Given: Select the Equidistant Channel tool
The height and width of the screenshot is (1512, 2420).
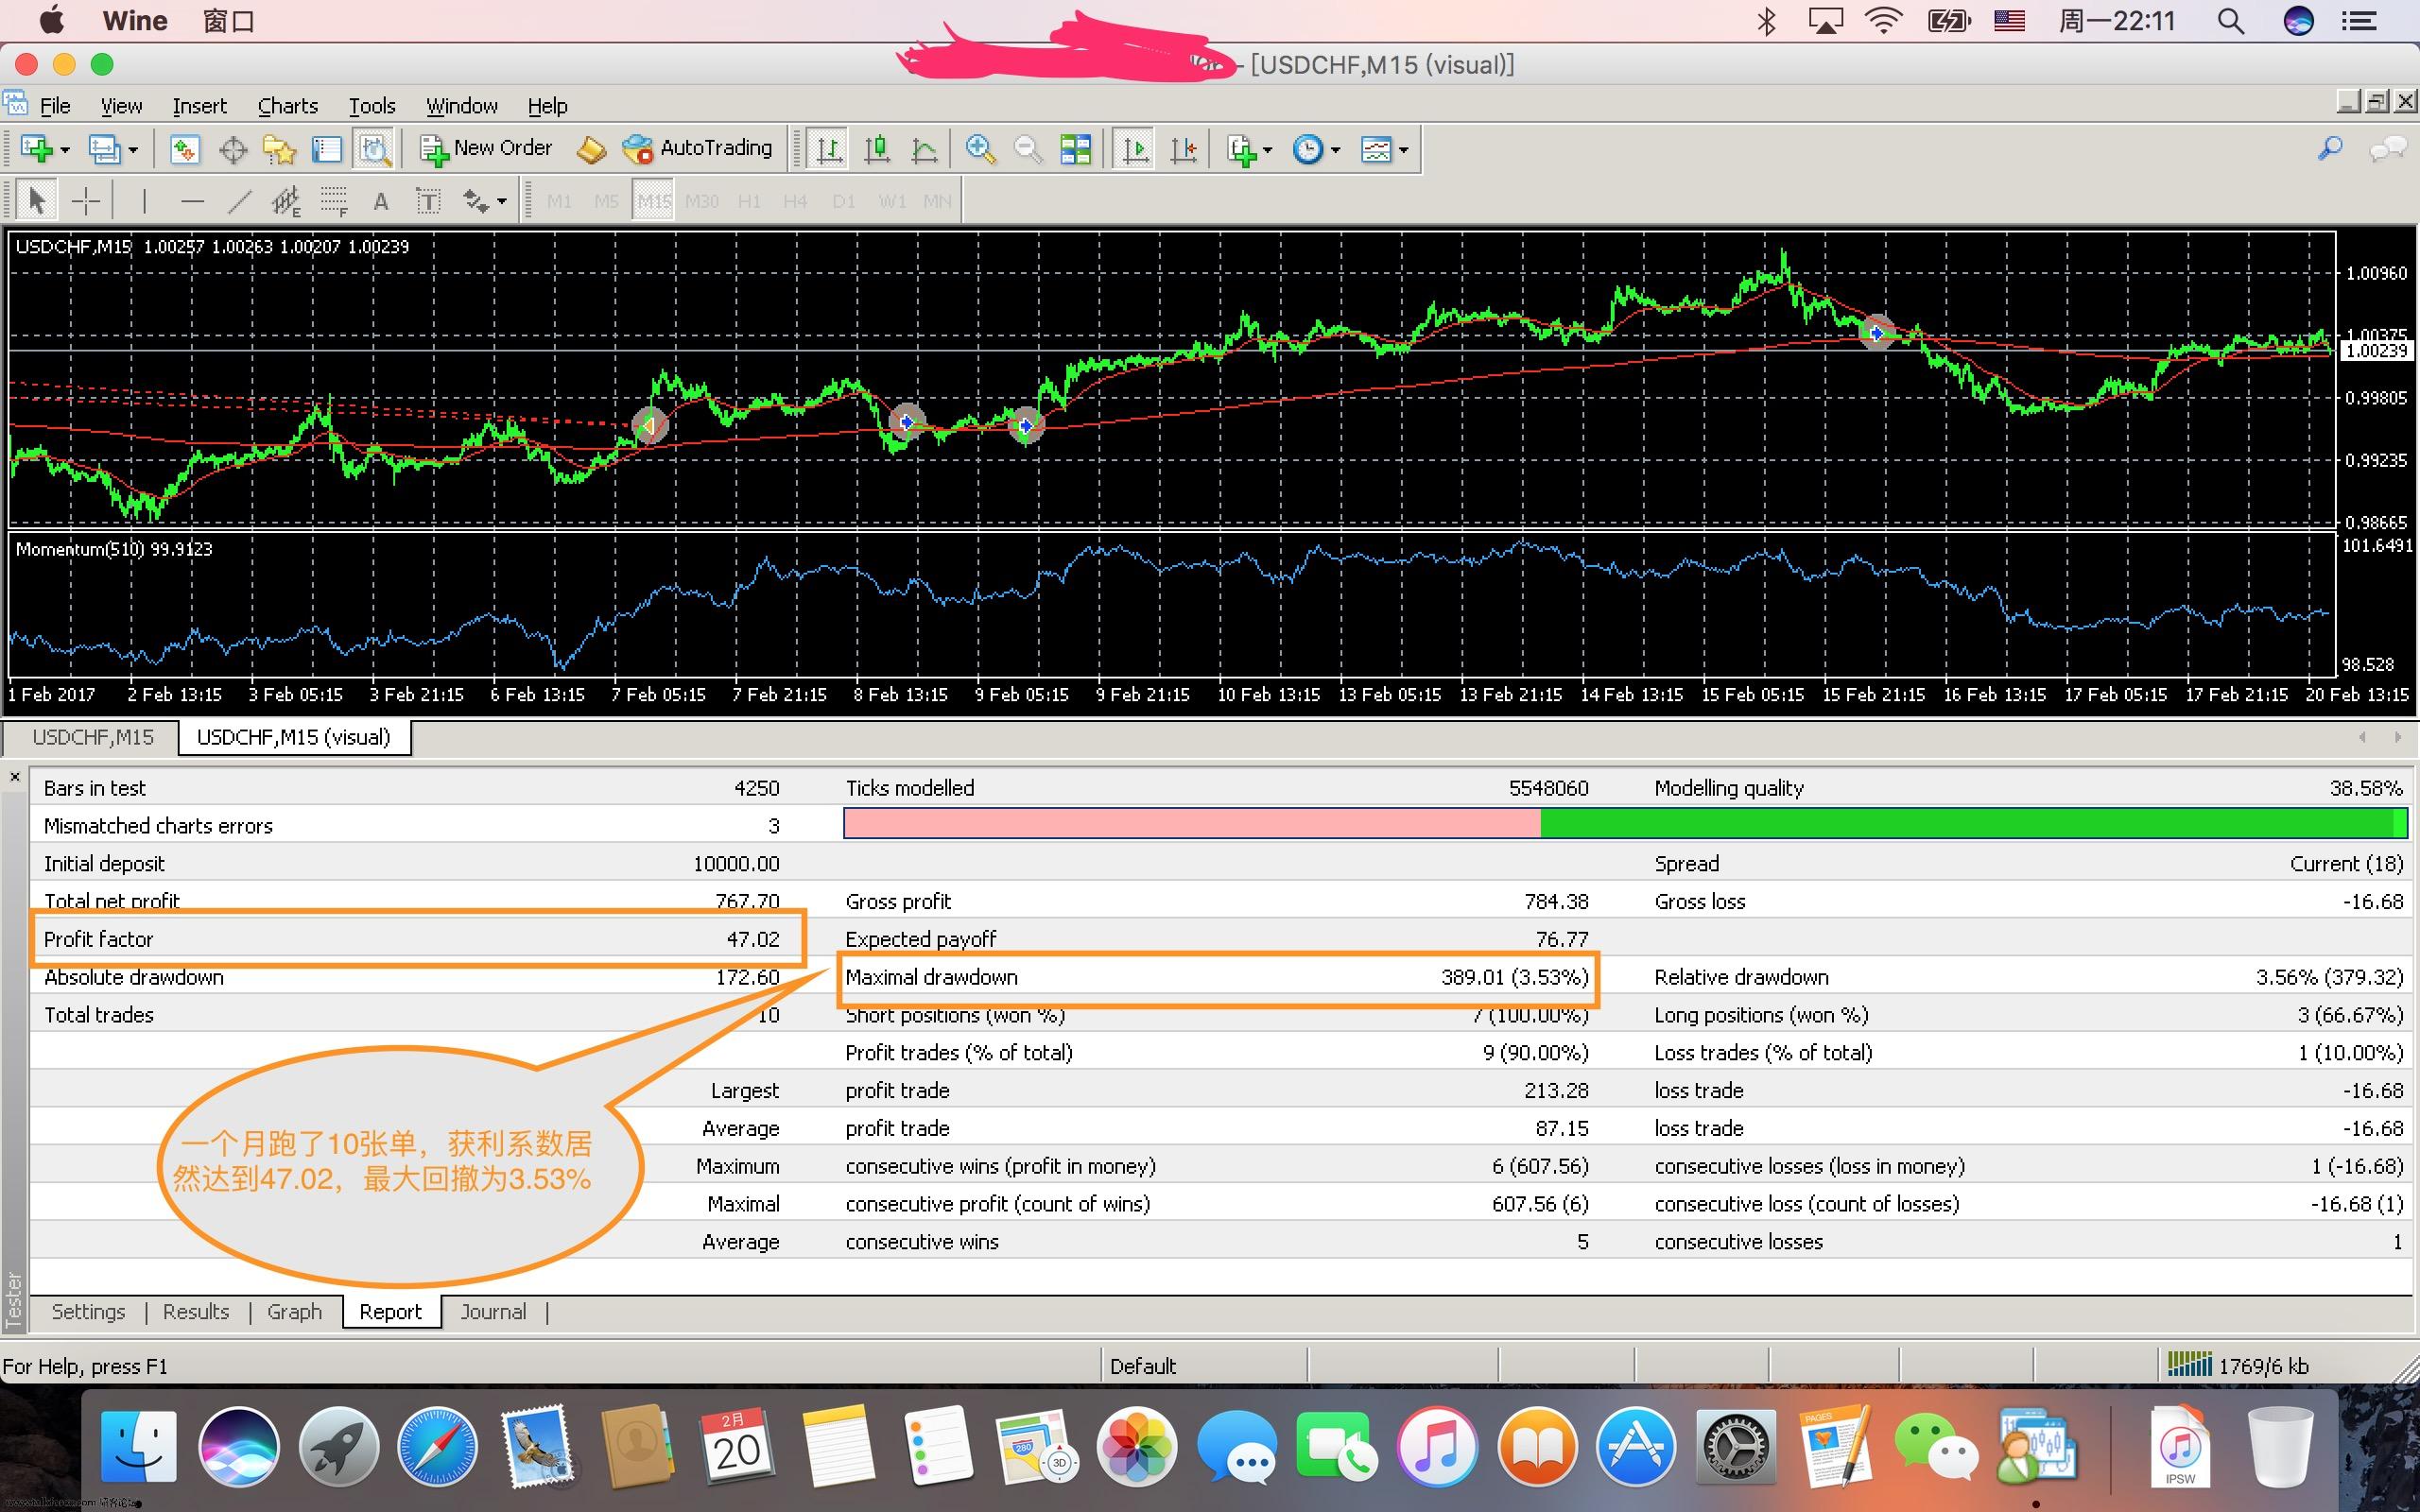Looking at the screenshot, I should (x=286, y=201).
